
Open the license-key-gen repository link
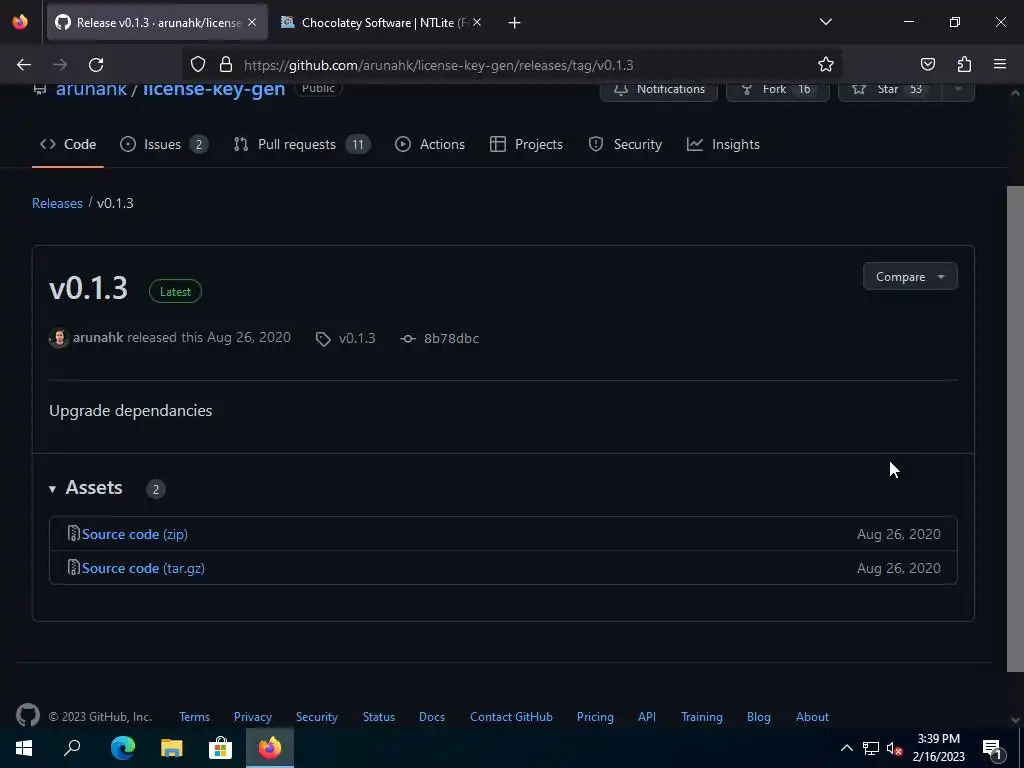click(214, 89)
